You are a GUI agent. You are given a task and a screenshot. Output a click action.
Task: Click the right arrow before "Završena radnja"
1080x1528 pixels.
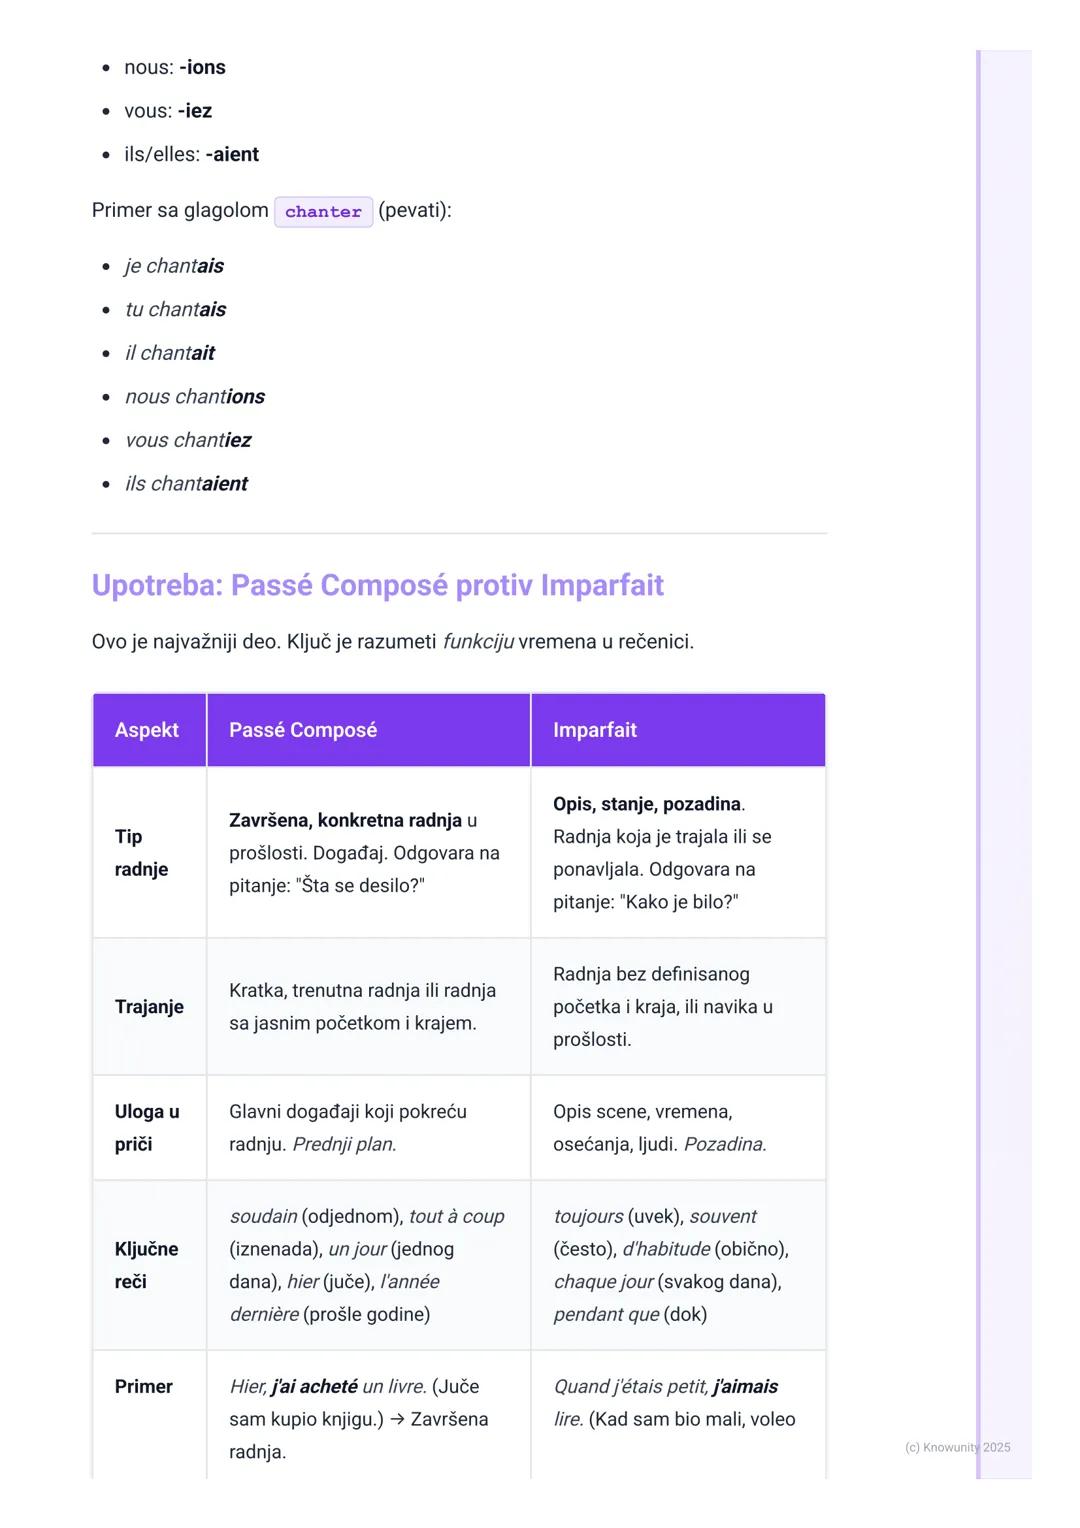397,1419
